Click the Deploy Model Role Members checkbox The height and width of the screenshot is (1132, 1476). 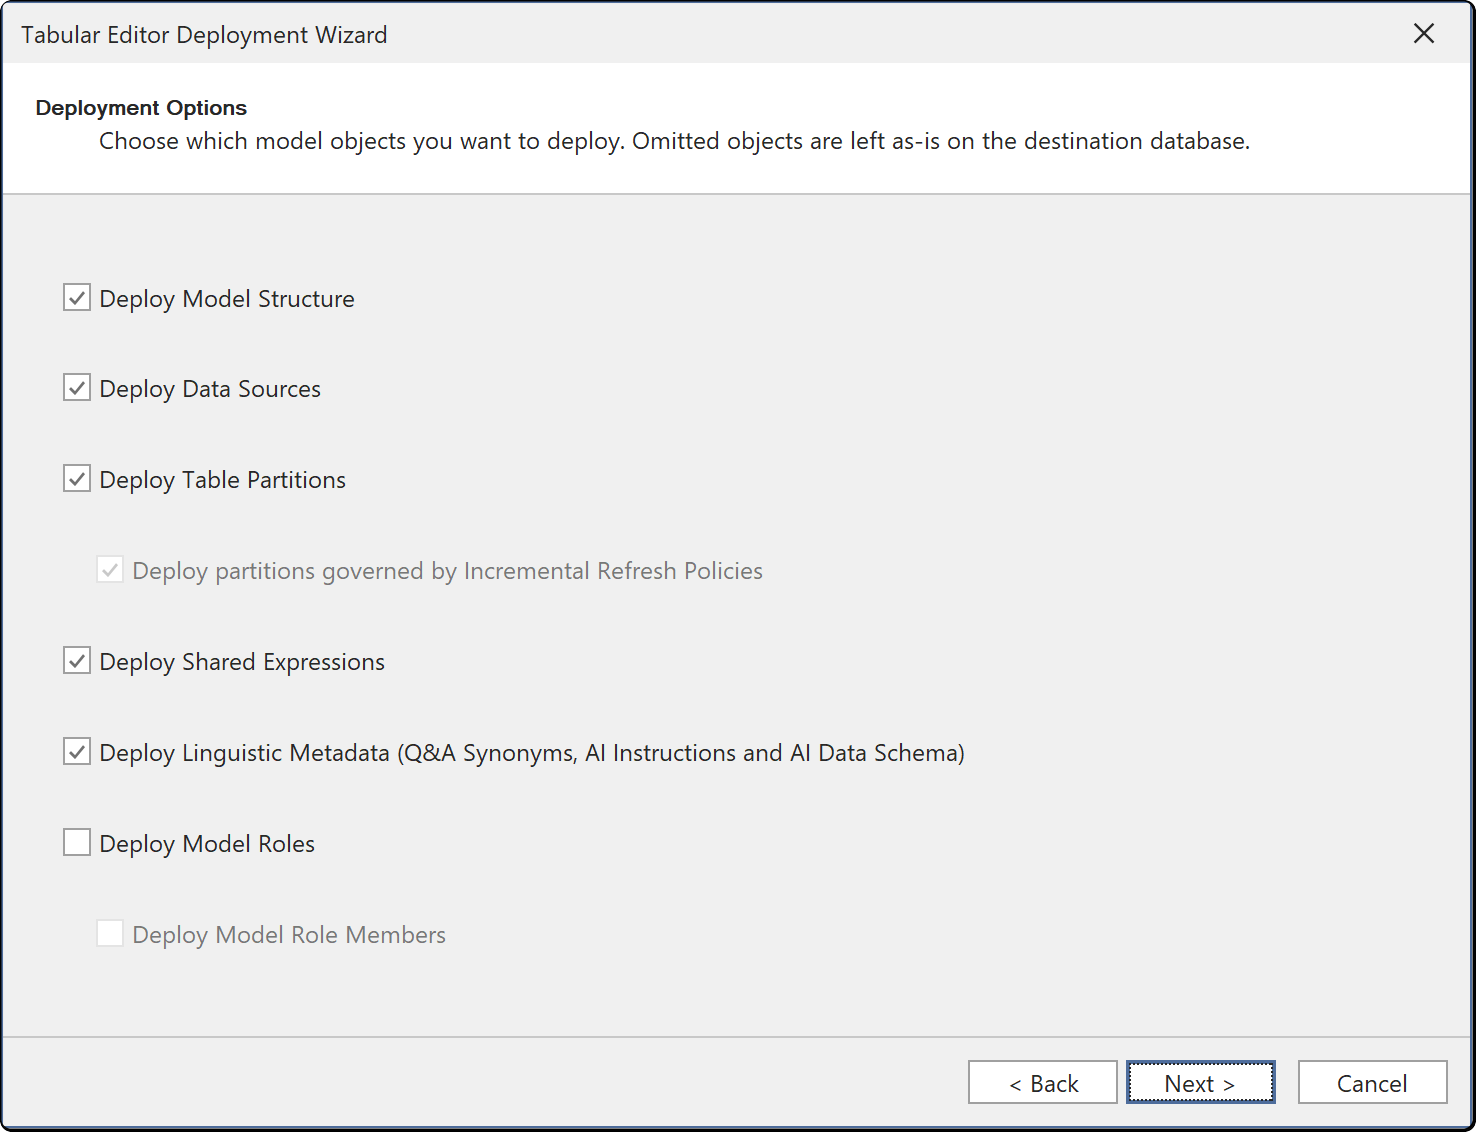tap(110, 934)
